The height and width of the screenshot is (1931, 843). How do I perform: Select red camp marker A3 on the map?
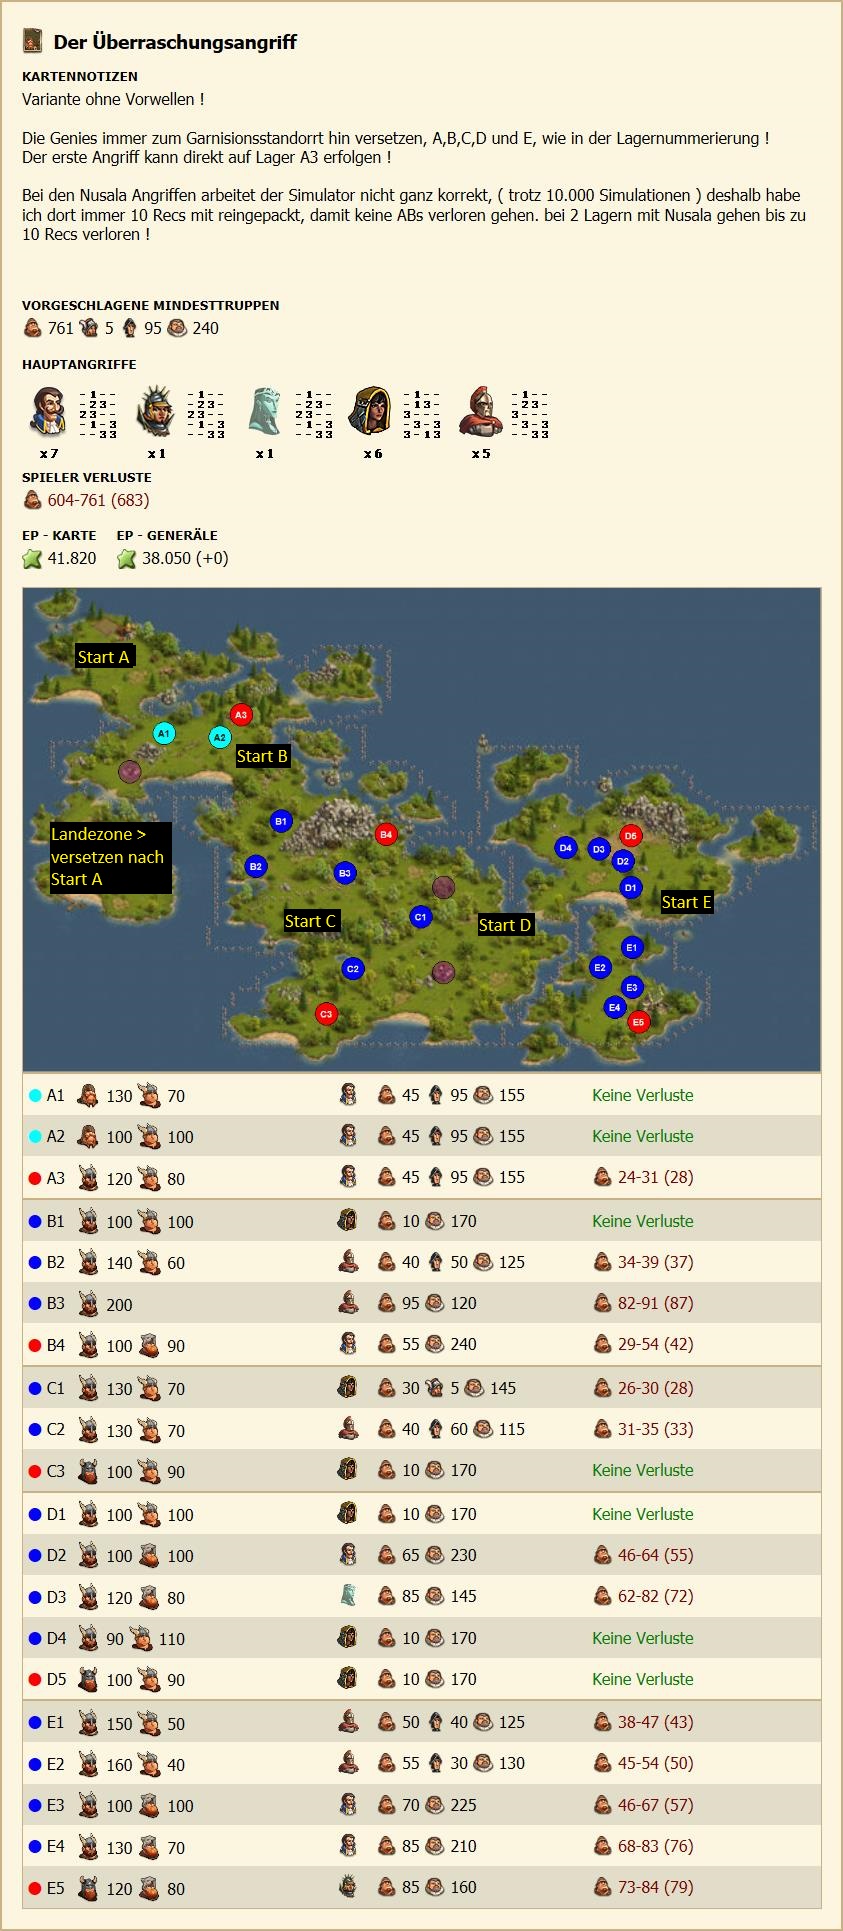click(240, 715)
